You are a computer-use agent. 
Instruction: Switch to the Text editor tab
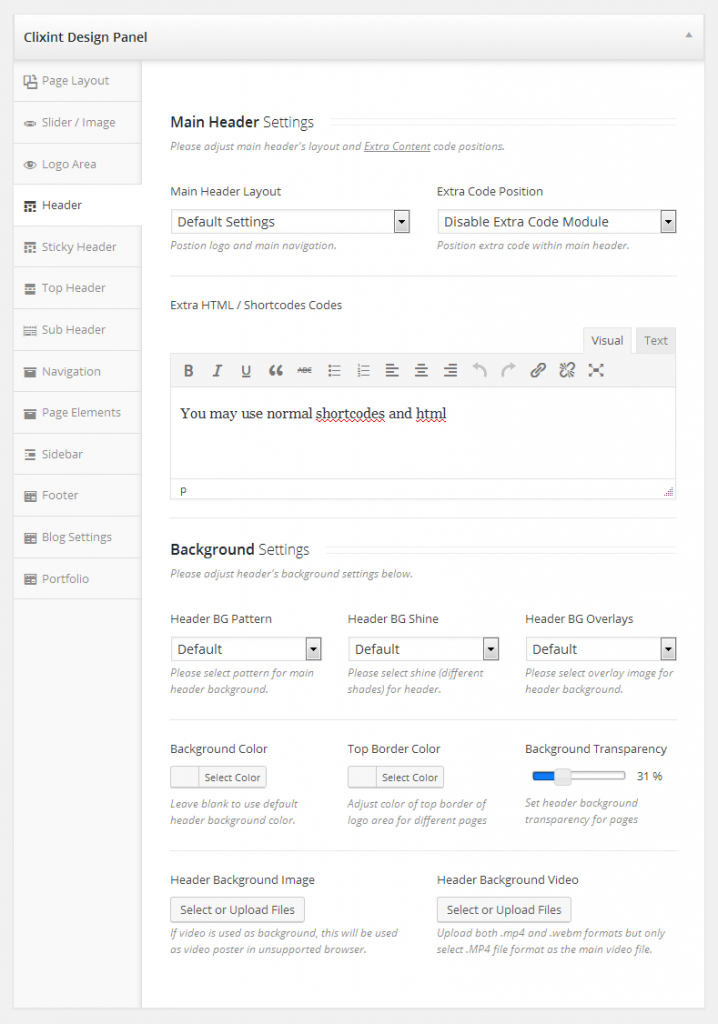pos(655,341)
